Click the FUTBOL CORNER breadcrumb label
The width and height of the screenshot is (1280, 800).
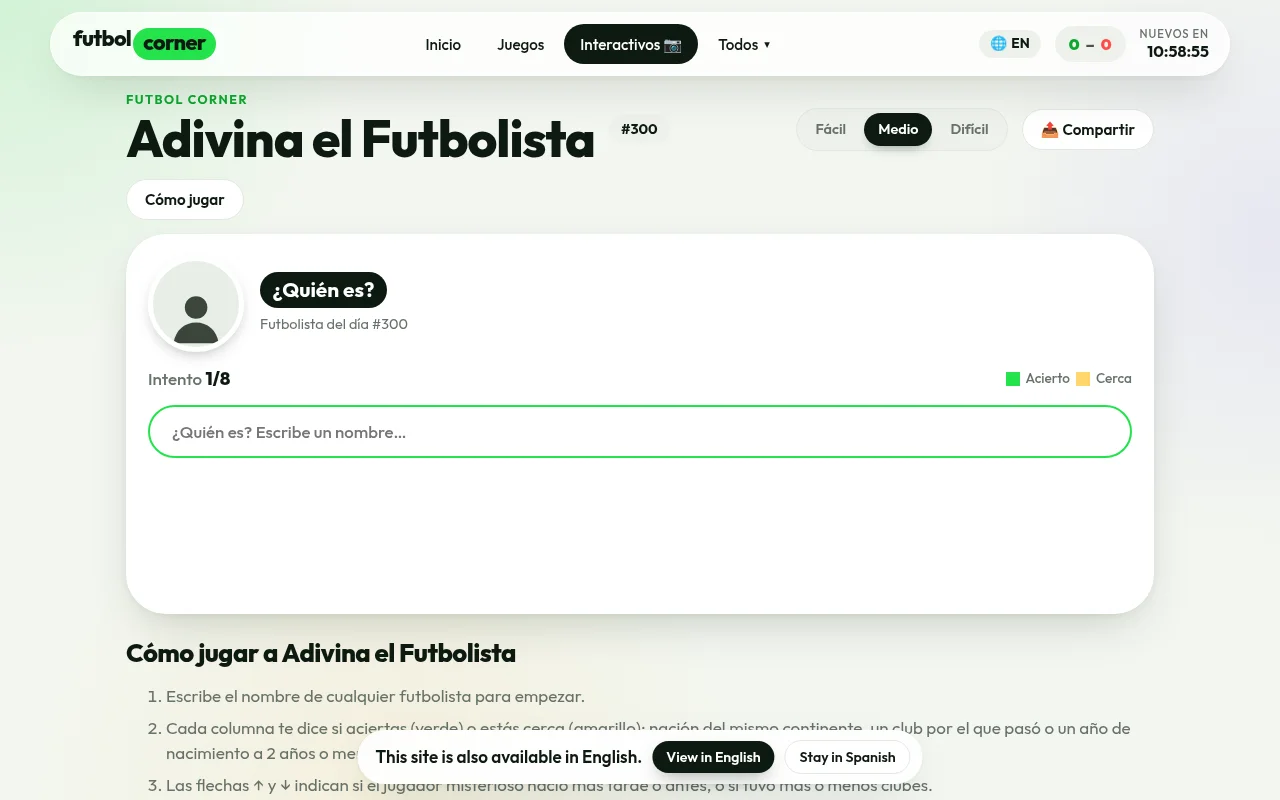click(x=187, y=99)
